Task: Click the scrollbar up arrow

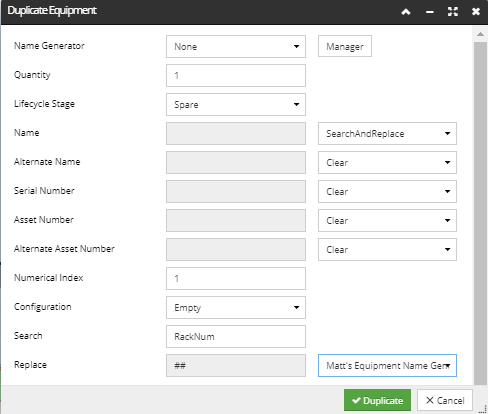Action: coord(480,34)
